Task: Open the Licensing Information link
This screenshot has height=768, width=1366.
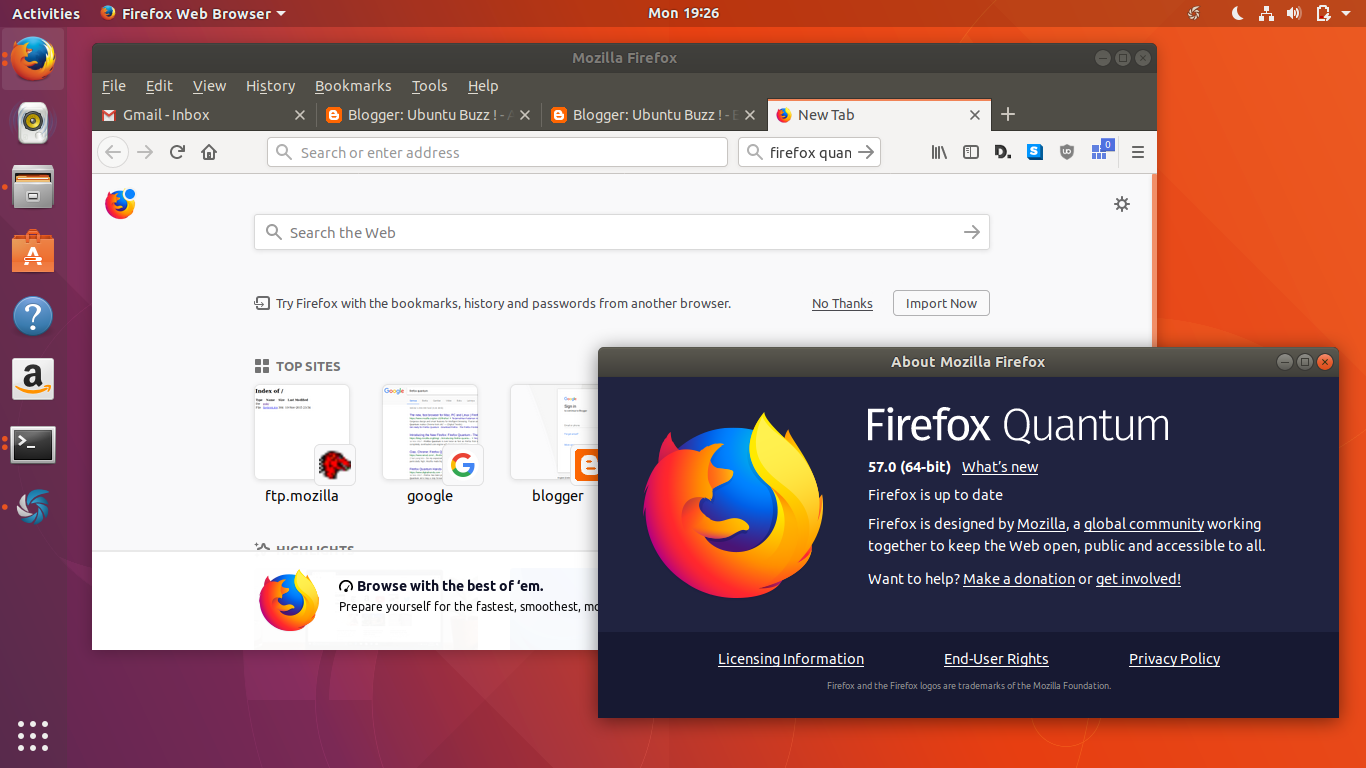Action: point(790,658)
